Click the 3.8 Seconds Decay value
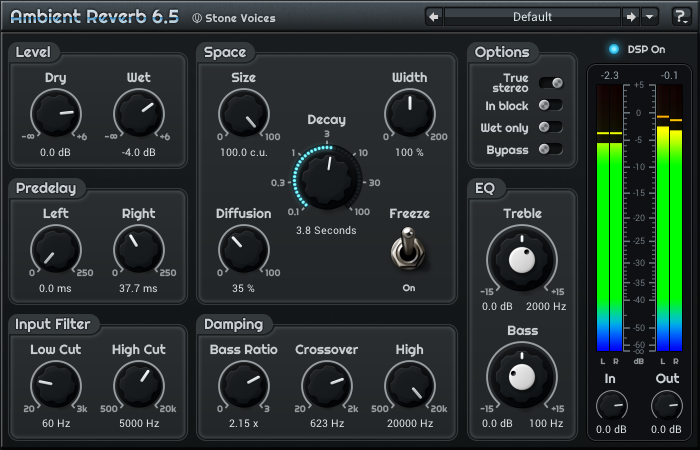This screenshot has height=450, width=700. 326,231
